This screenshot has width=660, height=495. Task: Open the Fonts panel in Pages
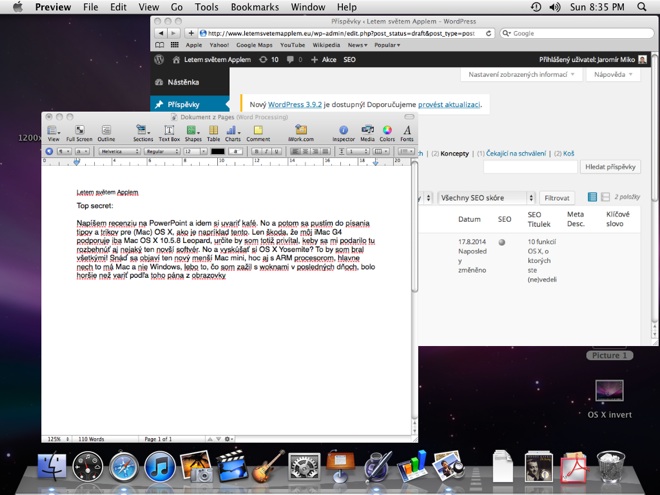(x=407, y=133)
